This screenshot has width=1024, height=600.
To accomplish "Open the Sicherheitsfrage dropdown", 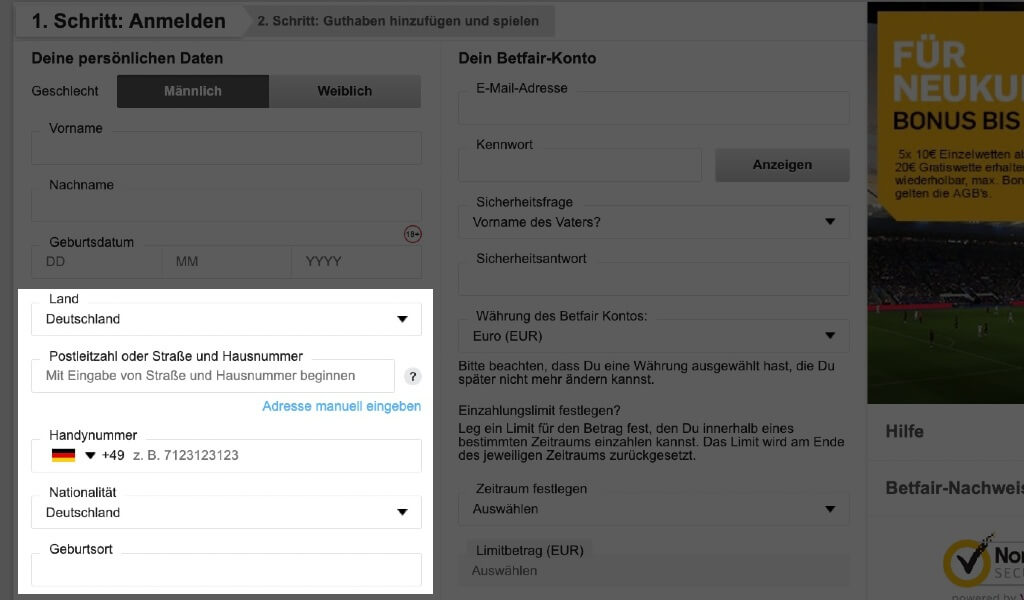I will [654, 222].
